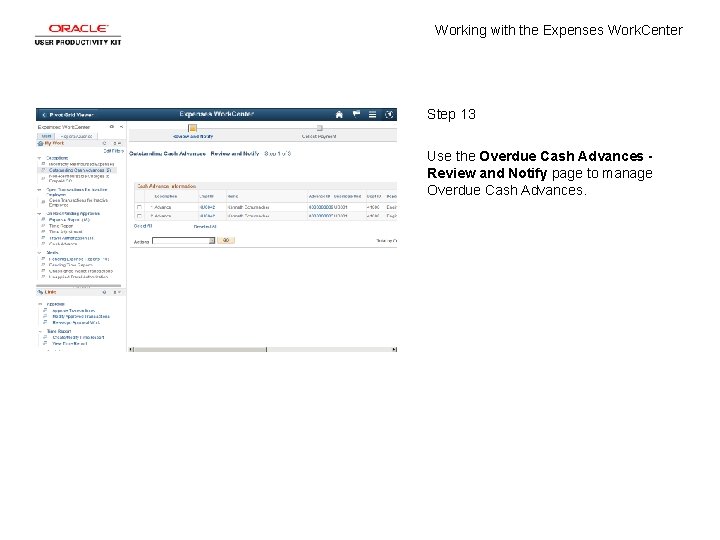Open View Time Report link

click(x=69, y=343)
